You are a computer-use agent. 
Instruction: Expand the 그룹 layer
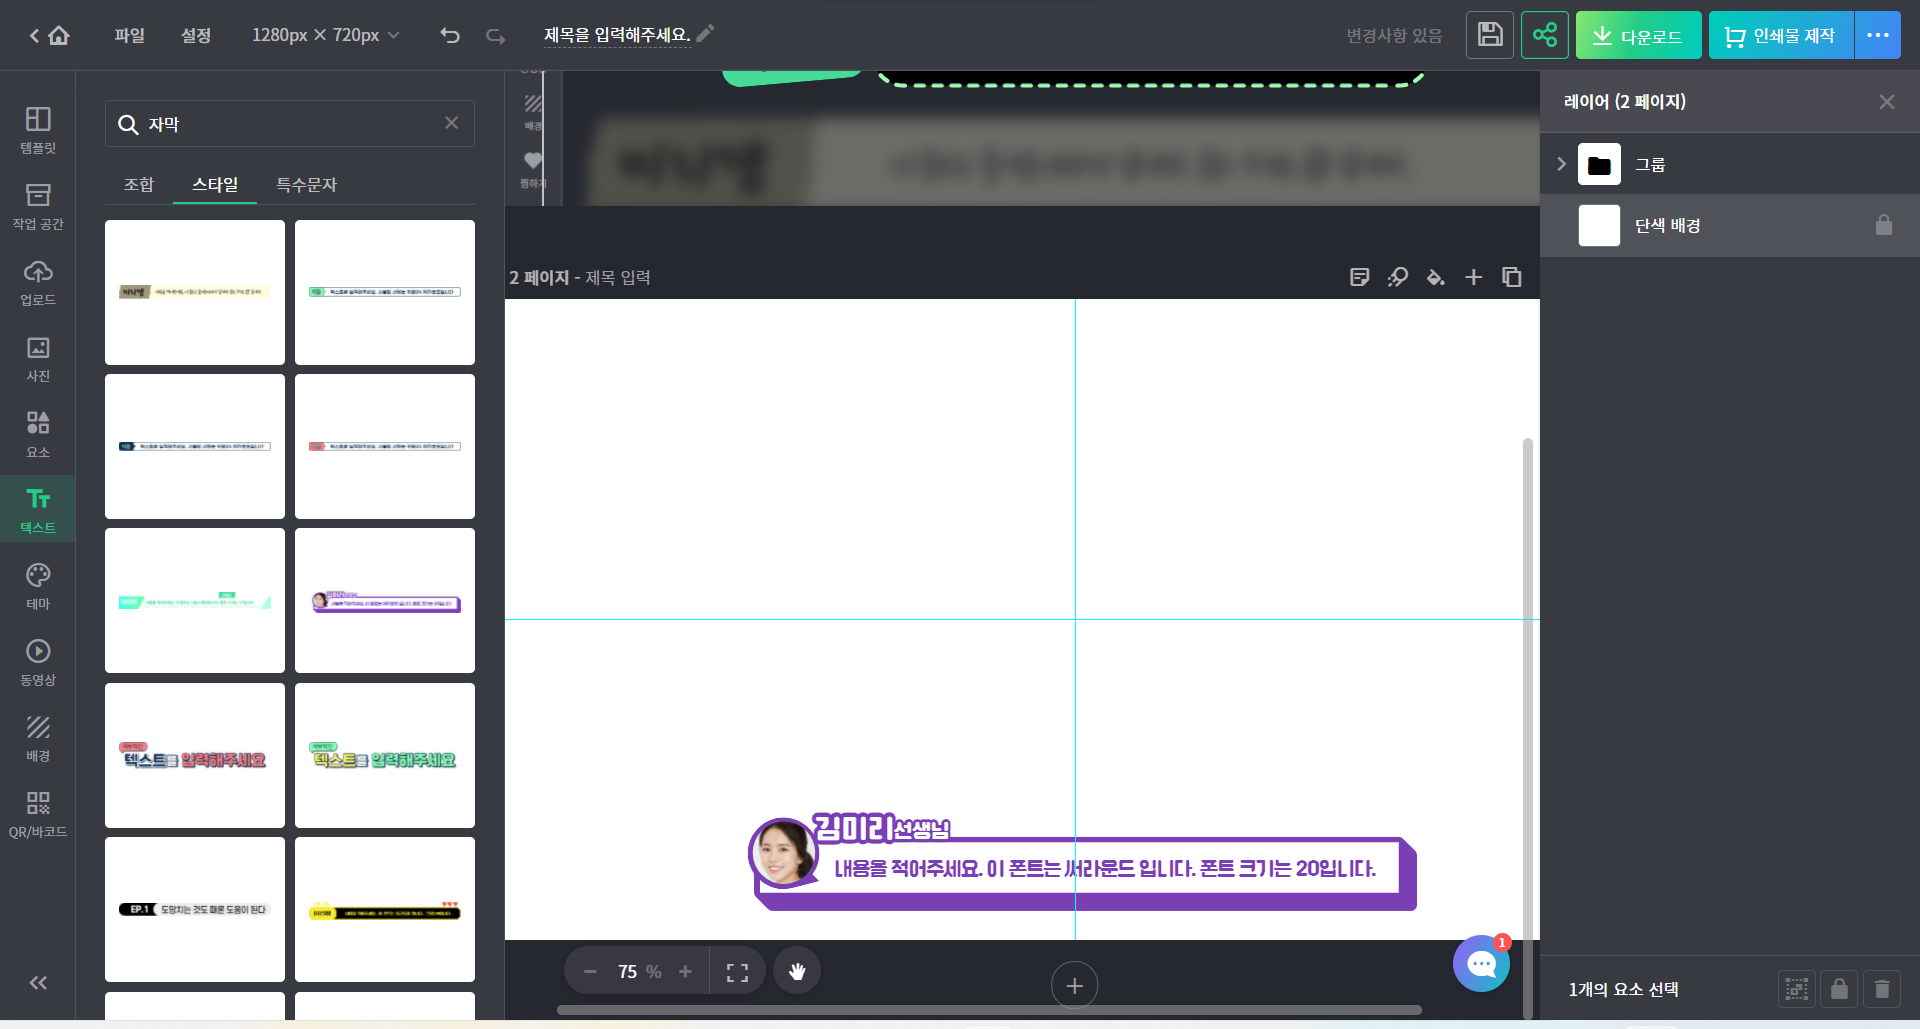(1561, 164)
